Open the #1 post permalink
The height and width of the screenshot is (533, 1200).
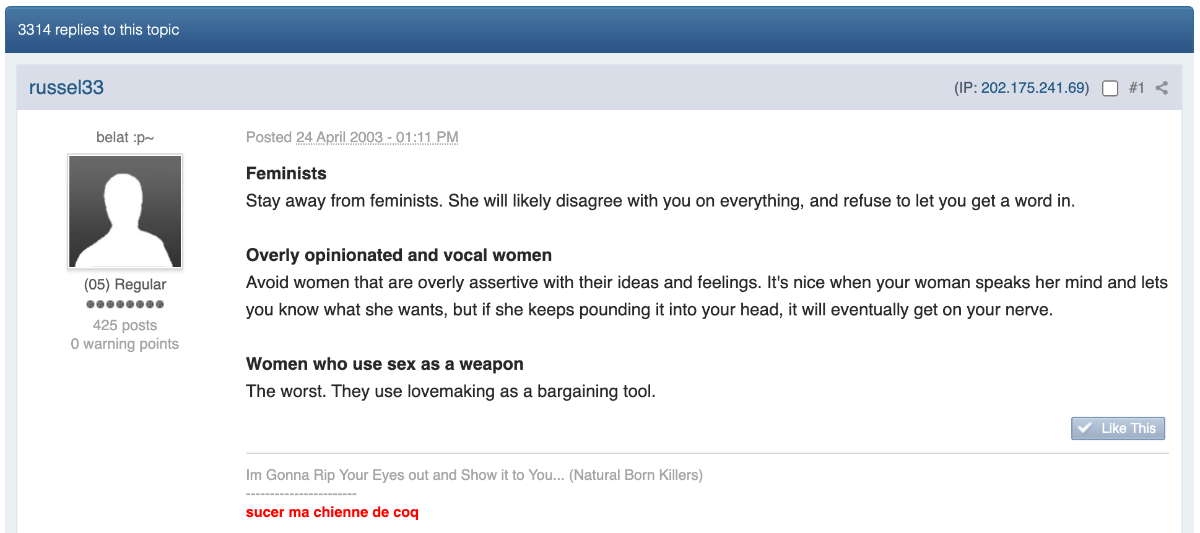pos(1136,88)
